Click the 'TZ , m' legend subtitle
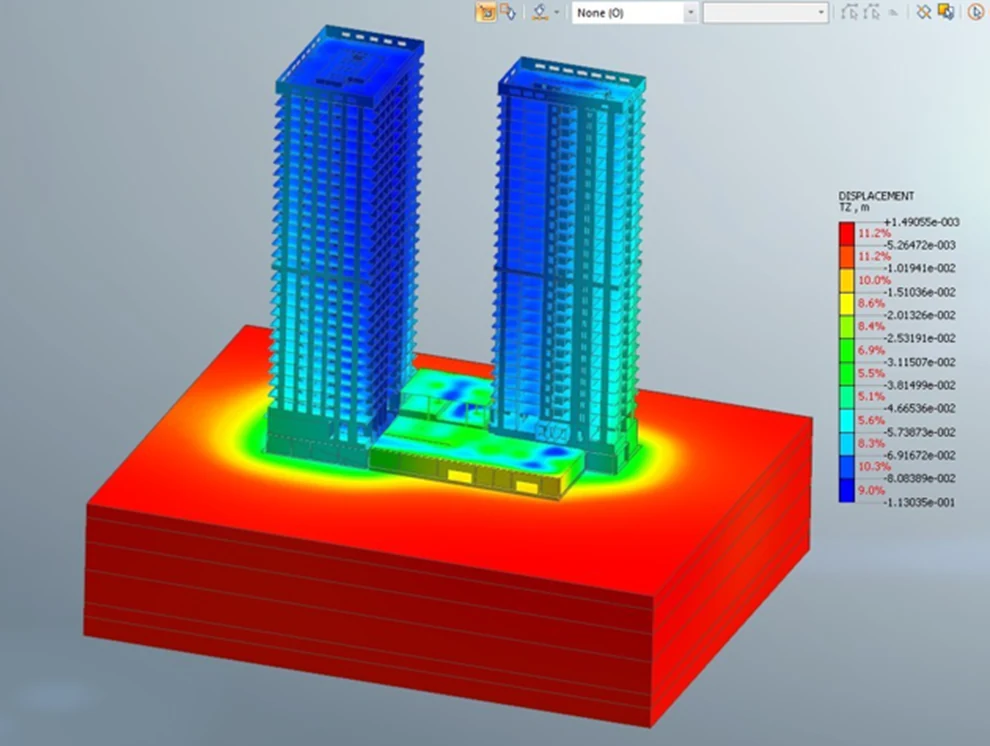 [x=854, y=207]
